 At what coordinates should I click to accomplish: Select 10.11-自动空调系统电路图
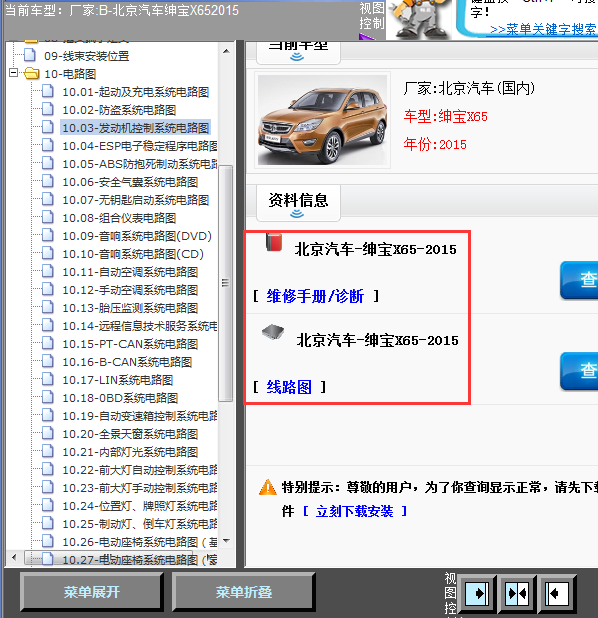coord(130,272)
